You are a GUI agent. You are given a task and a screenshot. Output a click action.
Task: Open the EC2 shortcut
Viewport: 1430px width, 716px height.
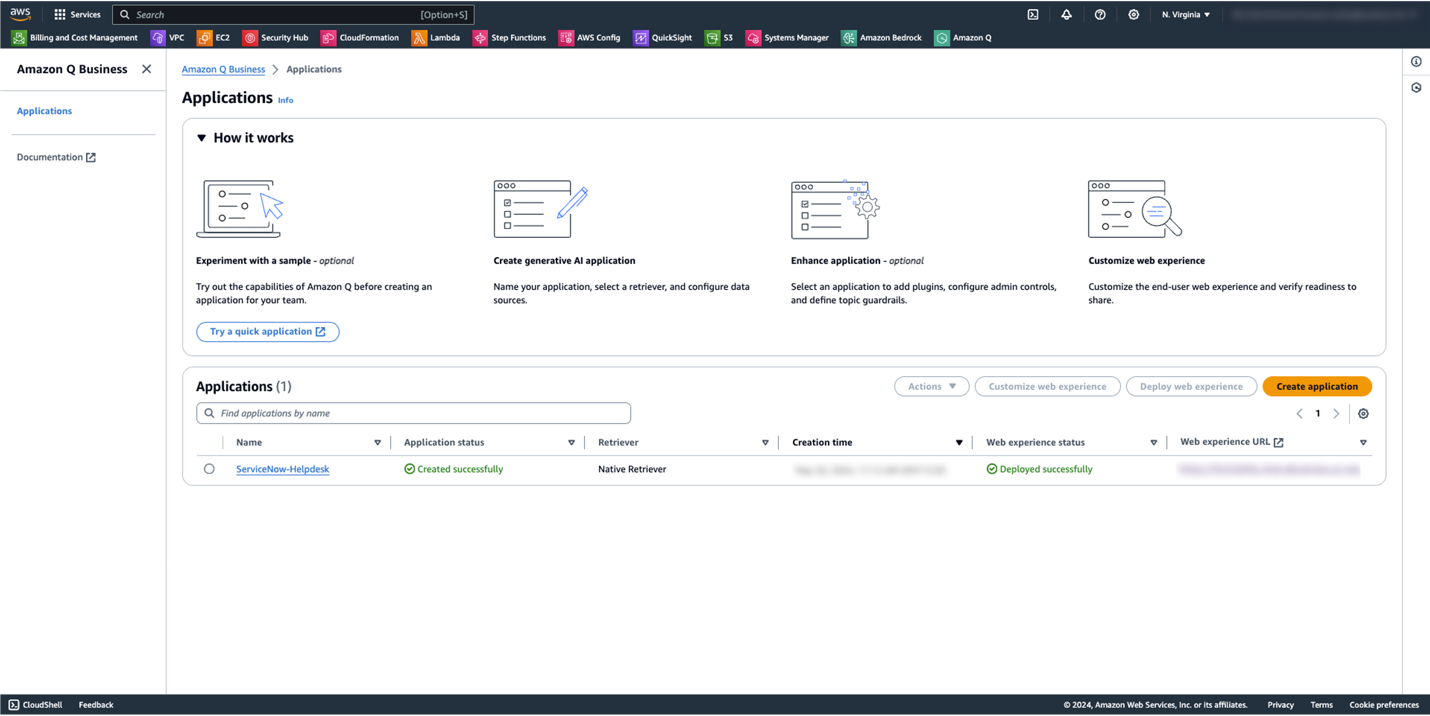pyautogui.click(x=214, y=38)
